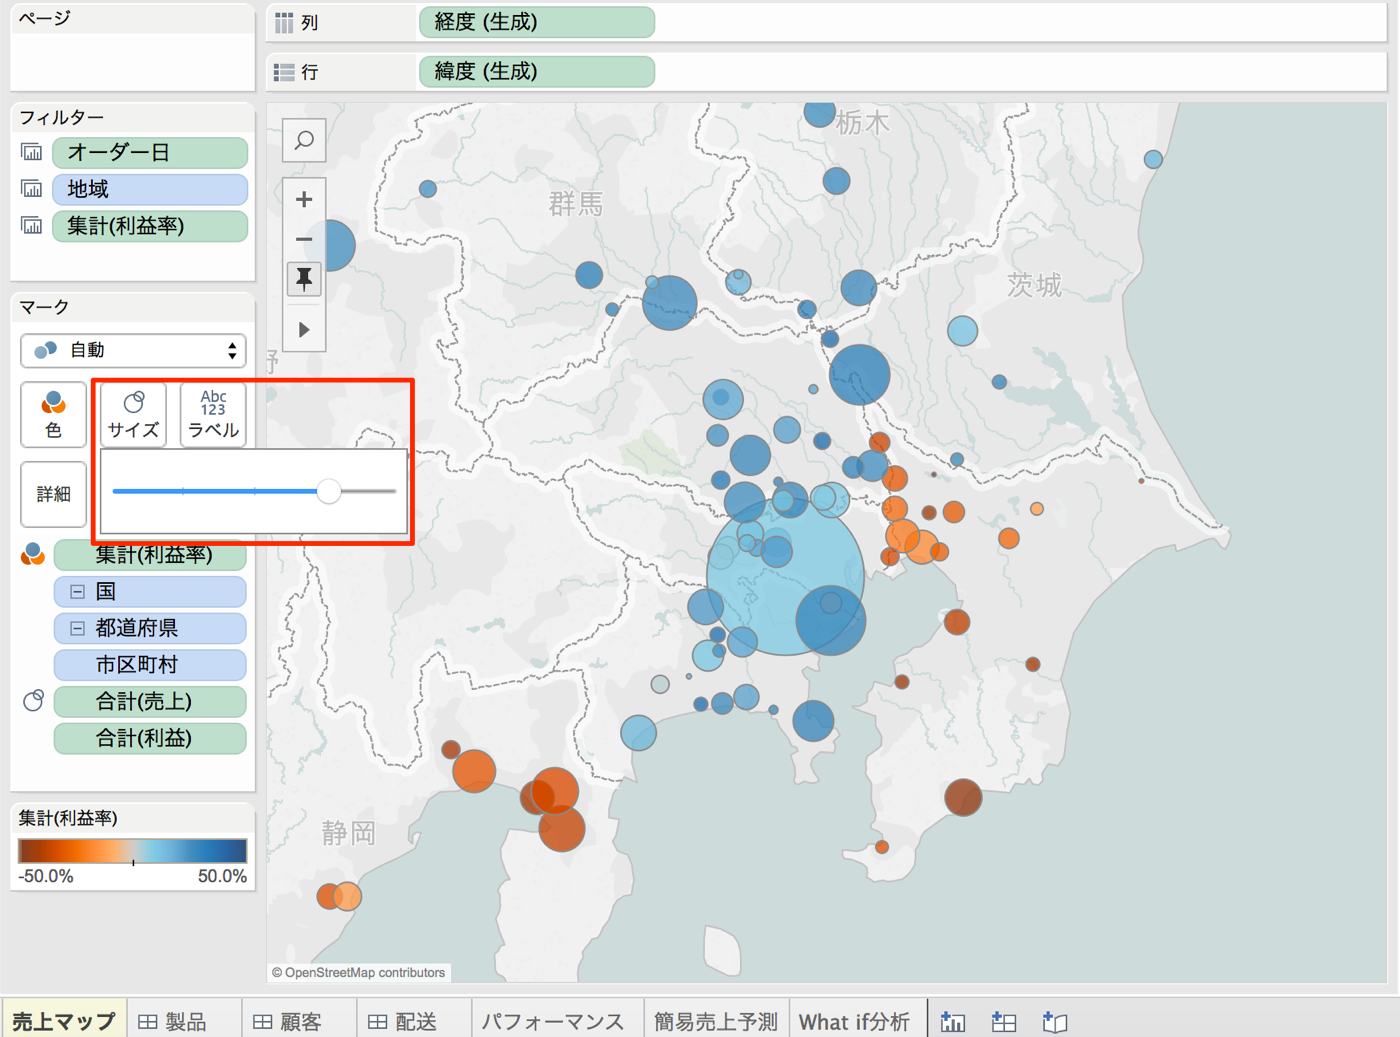Click the mark size slider handle
Screen dimensions: 1400x1037
pyautogui.click(x=329, y=491)
